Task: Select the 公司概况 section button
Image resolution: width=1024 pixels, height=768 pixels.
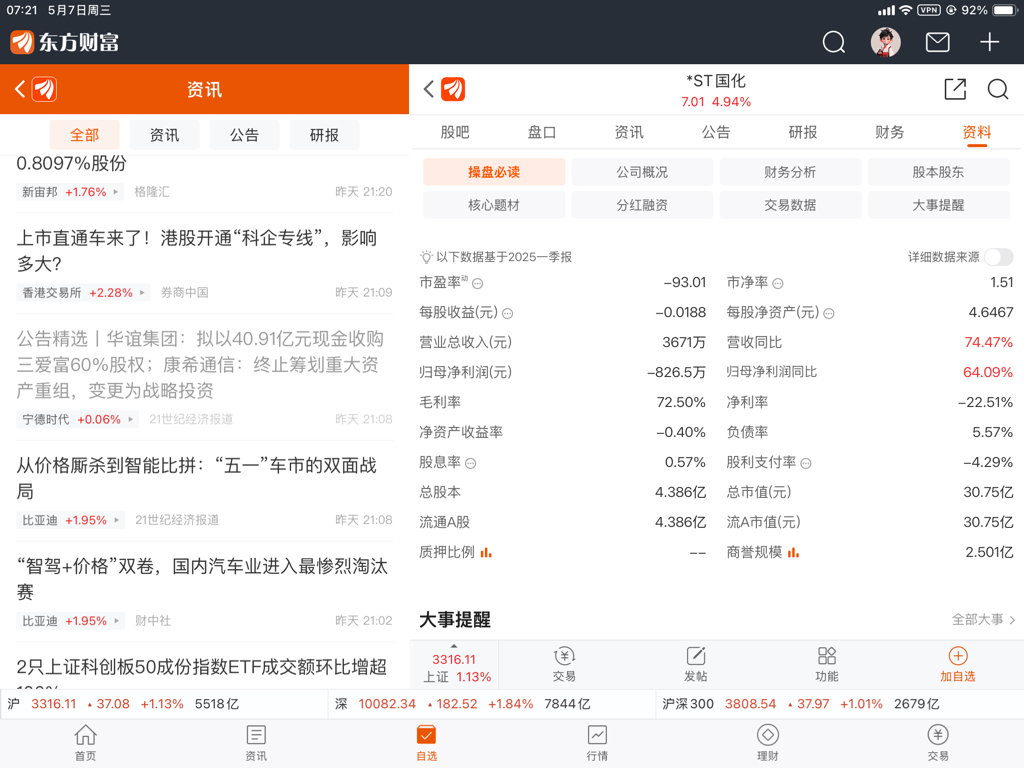Action: [x=642, y=172]
